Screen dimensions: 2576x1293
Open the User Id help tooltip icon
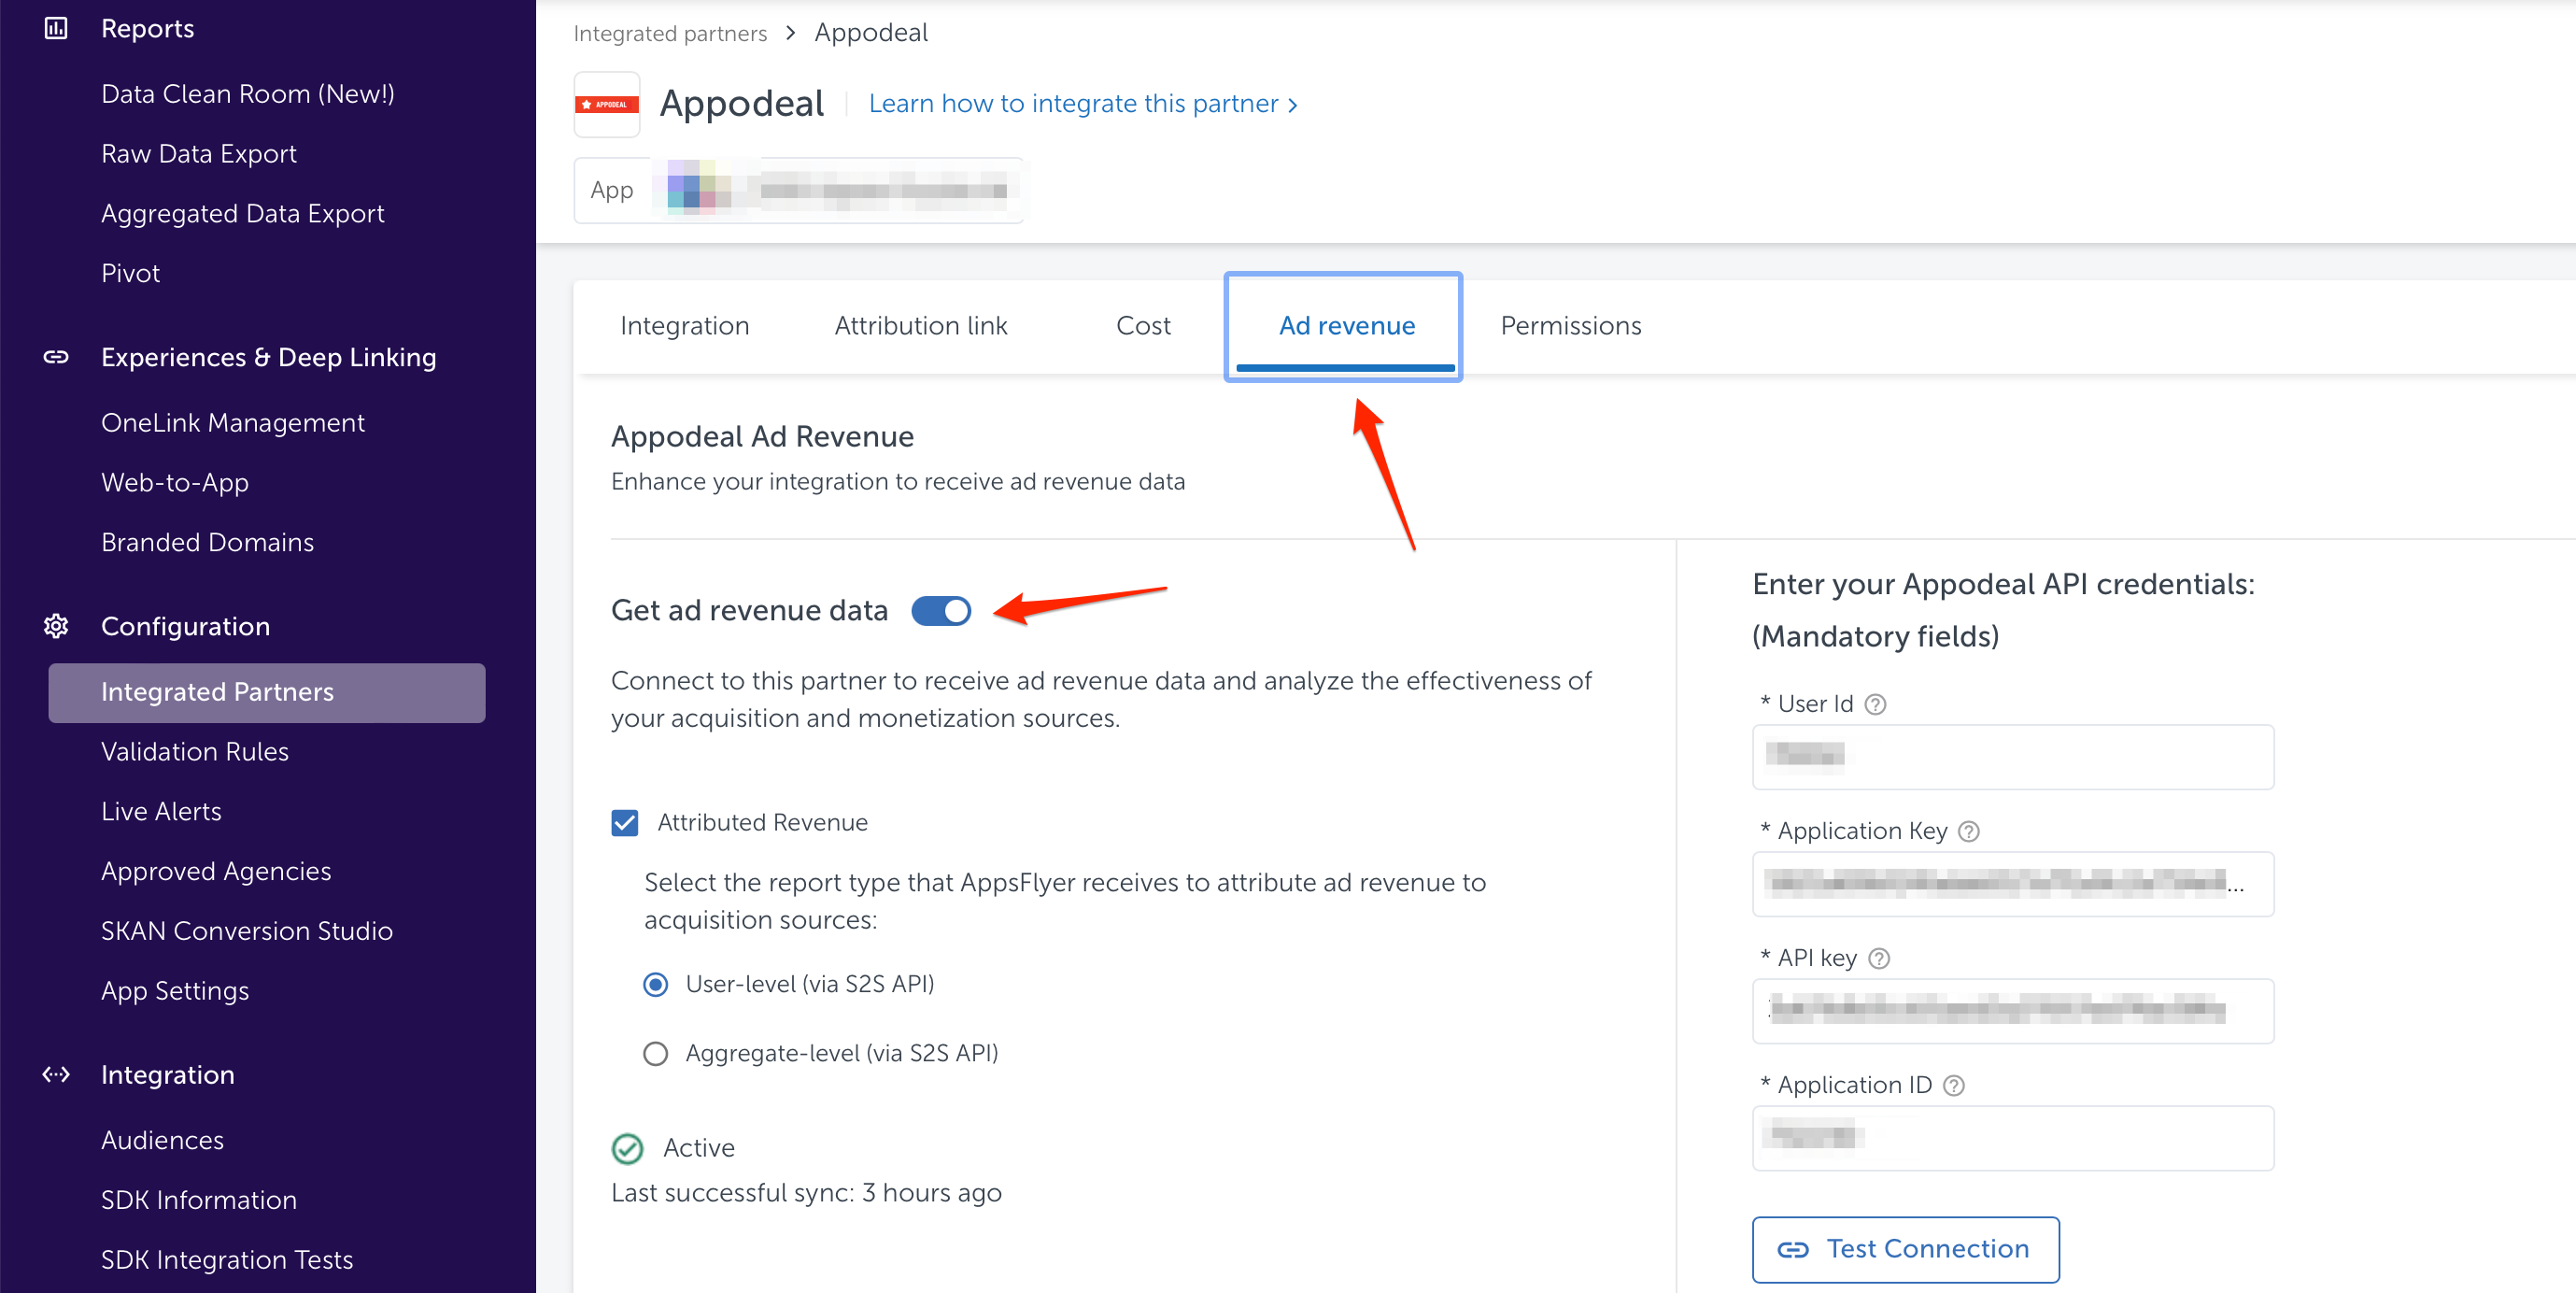1877,703
